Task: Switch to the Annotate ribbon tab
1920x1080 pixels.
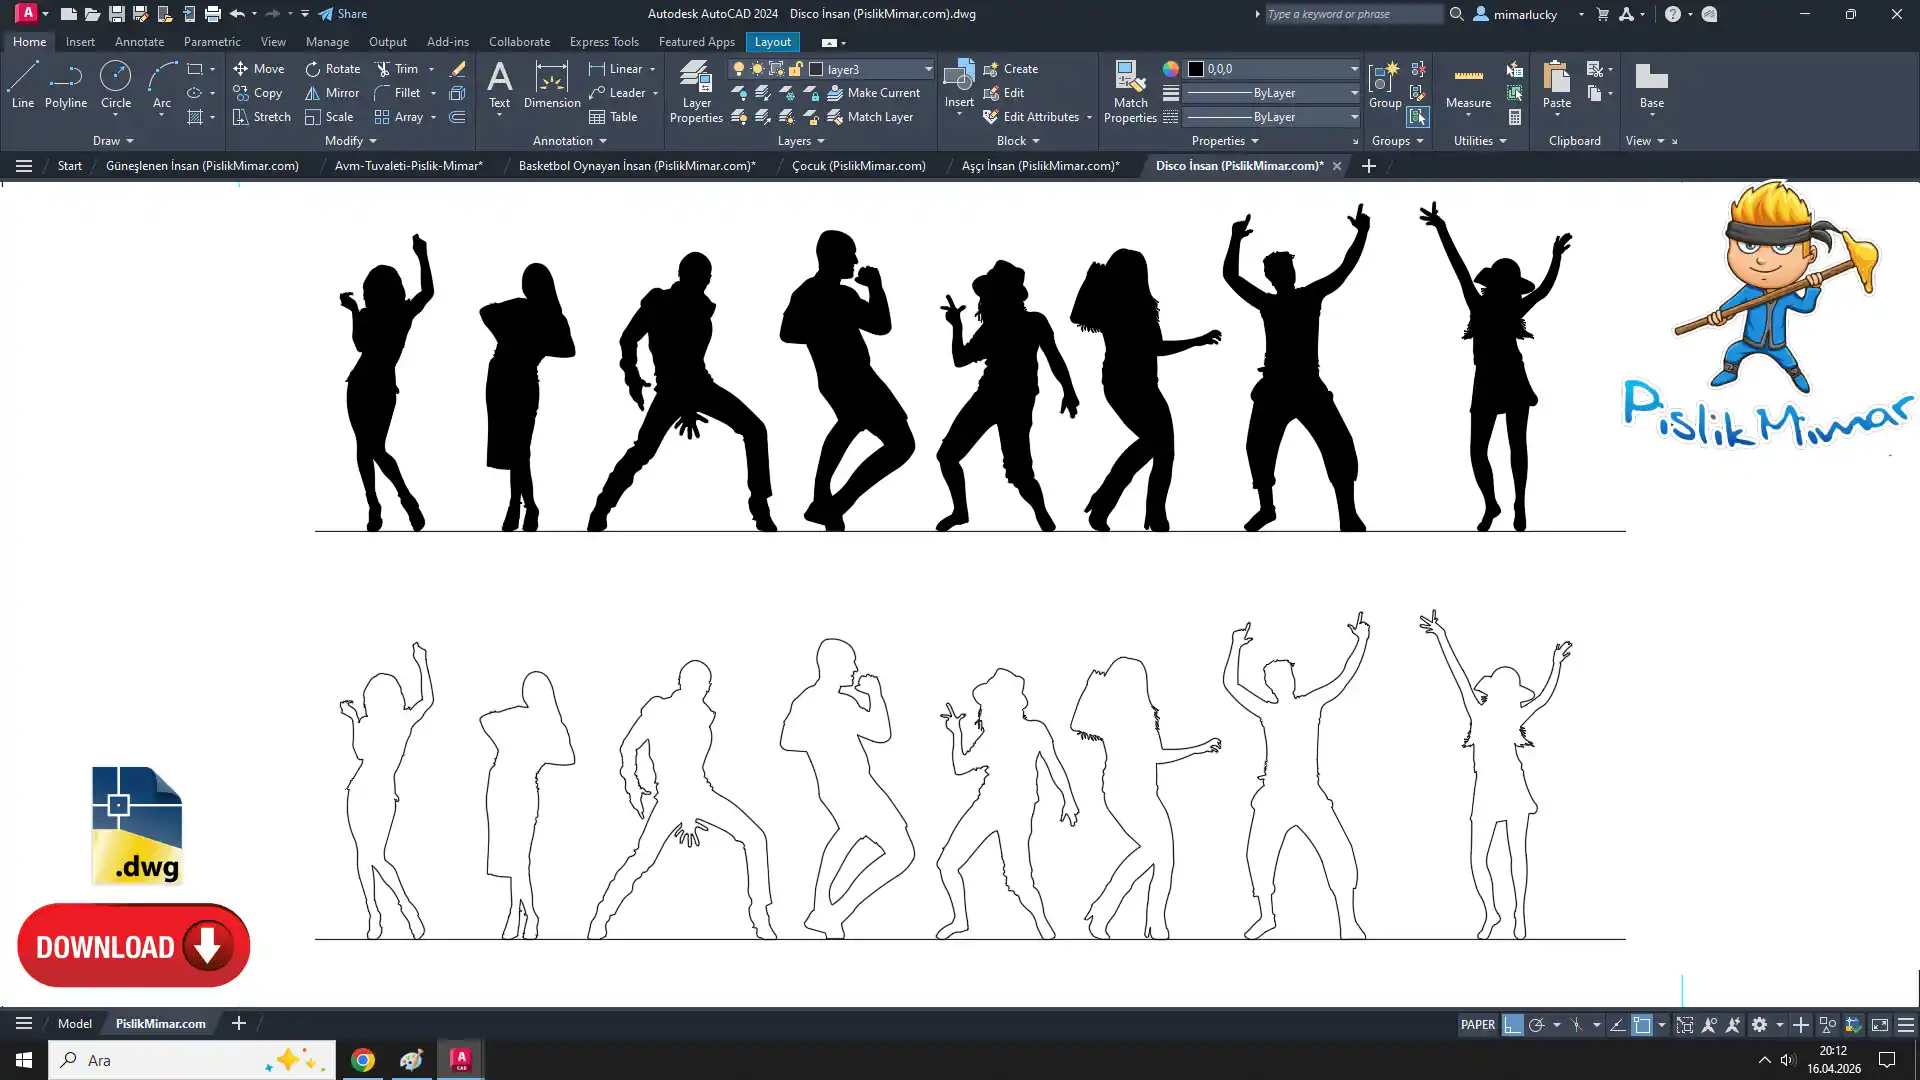Action: click(x=139, y=42)
